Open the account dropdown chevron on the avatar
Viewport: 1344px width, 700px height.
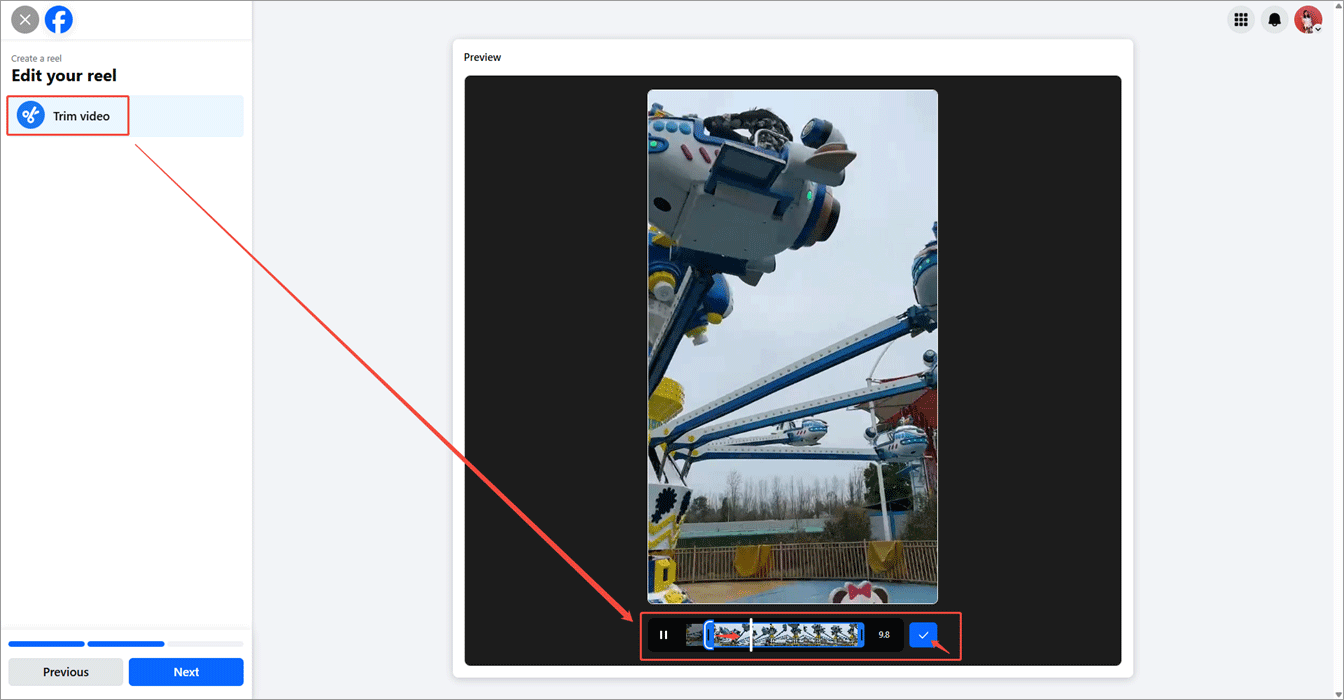[x=1319, y=28]
